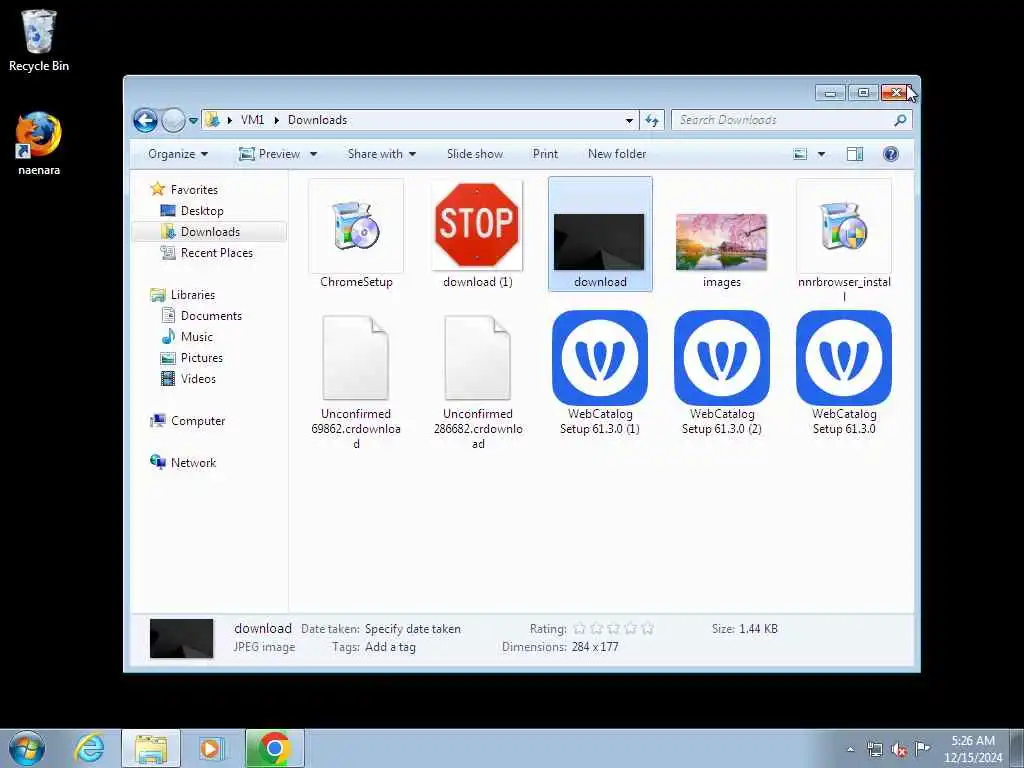Open the Preview dropdown arrow
This screenshot has height=768, width=1024.
coord(313,154)
